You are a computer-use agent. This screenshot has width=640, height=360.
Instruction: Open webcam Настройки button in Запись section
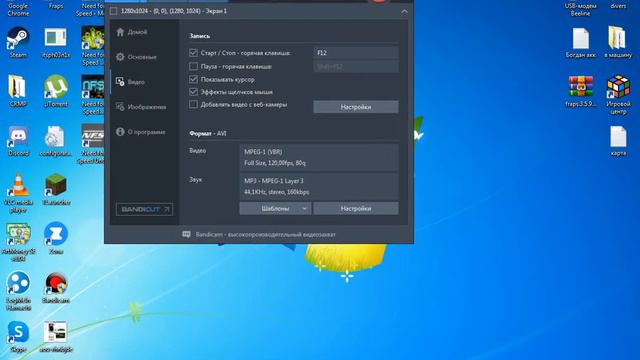(356, 107)
